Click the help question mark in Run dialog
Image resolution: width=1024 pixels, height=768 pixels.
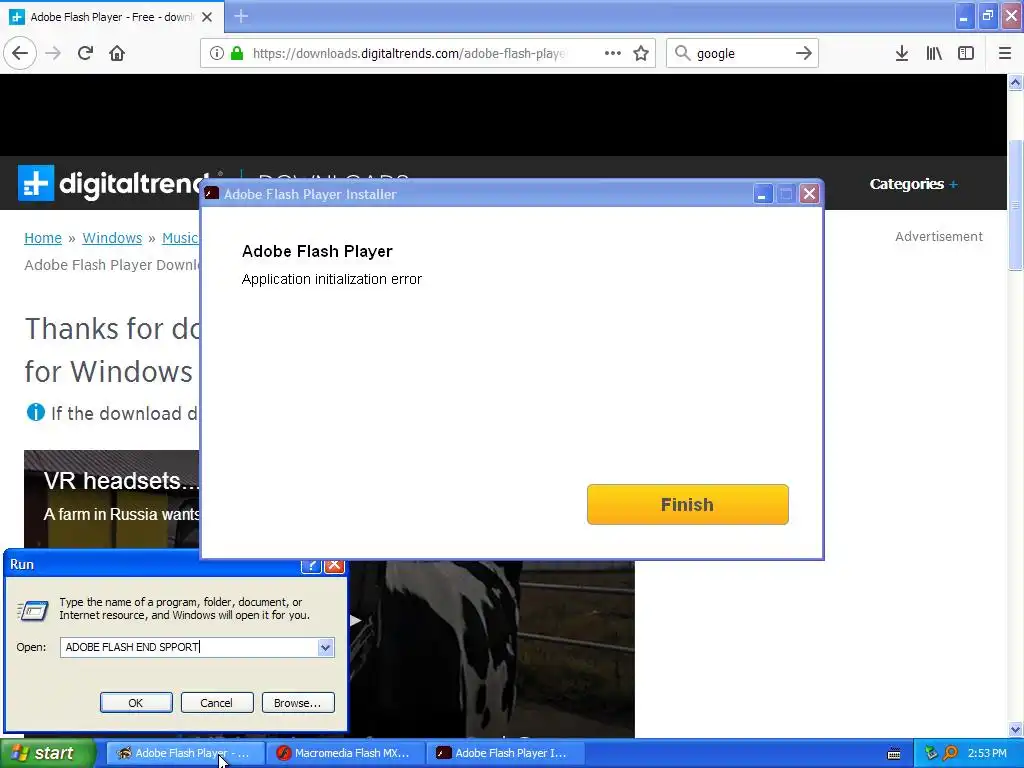click(311, 565)
